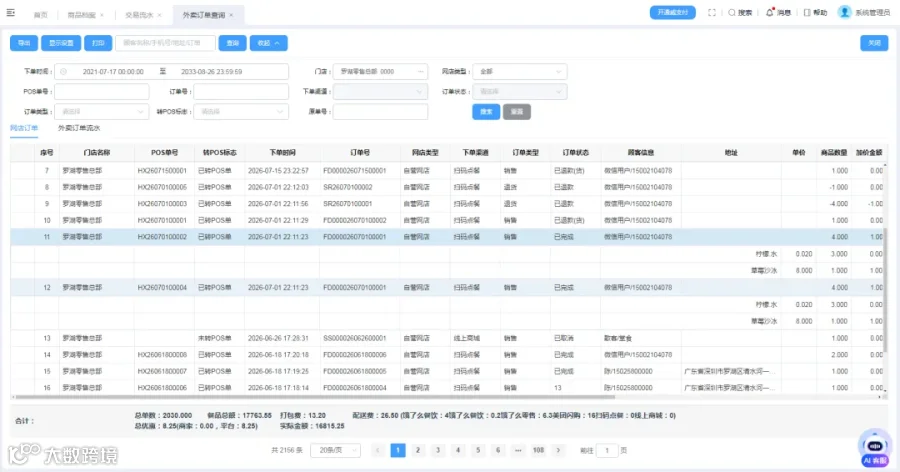
Task: Switch to the 交易流水 tab
Action: click(139, 15)
